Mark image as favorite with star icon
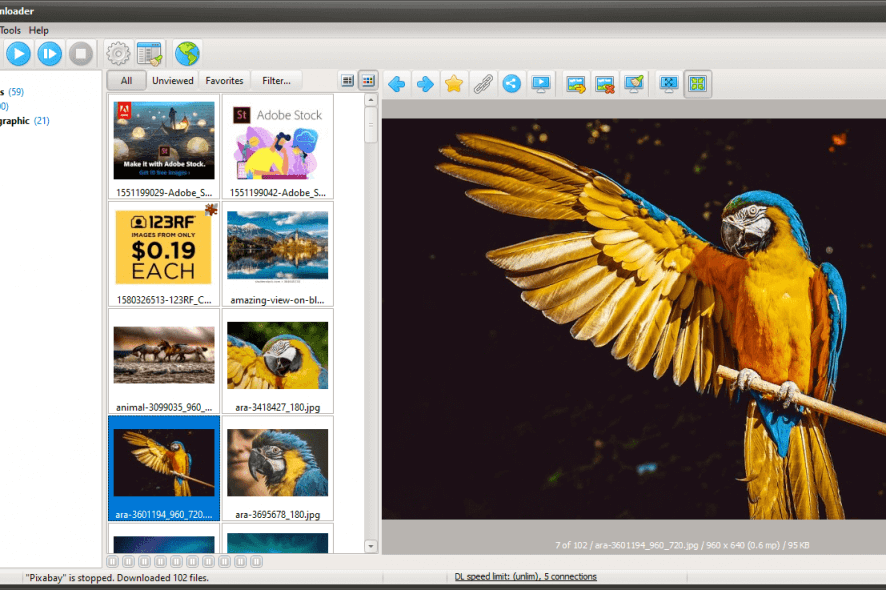Screen dimensions: 886x590 [454, 84]
